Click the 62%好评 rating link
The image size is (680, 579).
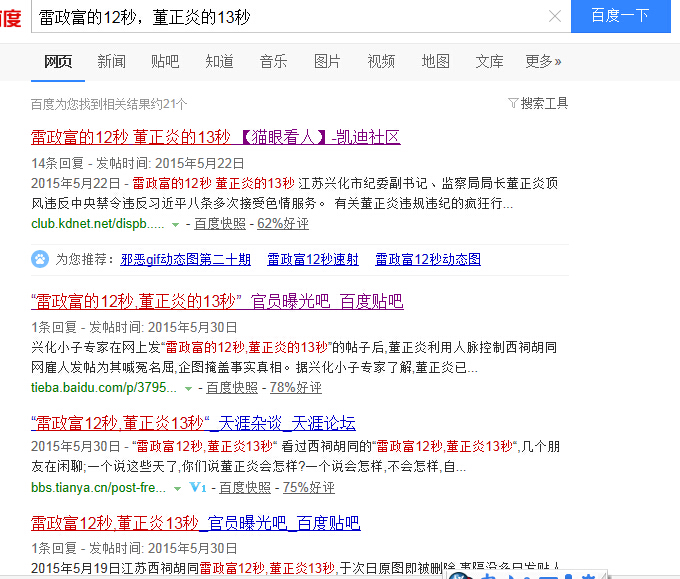pyautogui.click(x=283, y=224)
